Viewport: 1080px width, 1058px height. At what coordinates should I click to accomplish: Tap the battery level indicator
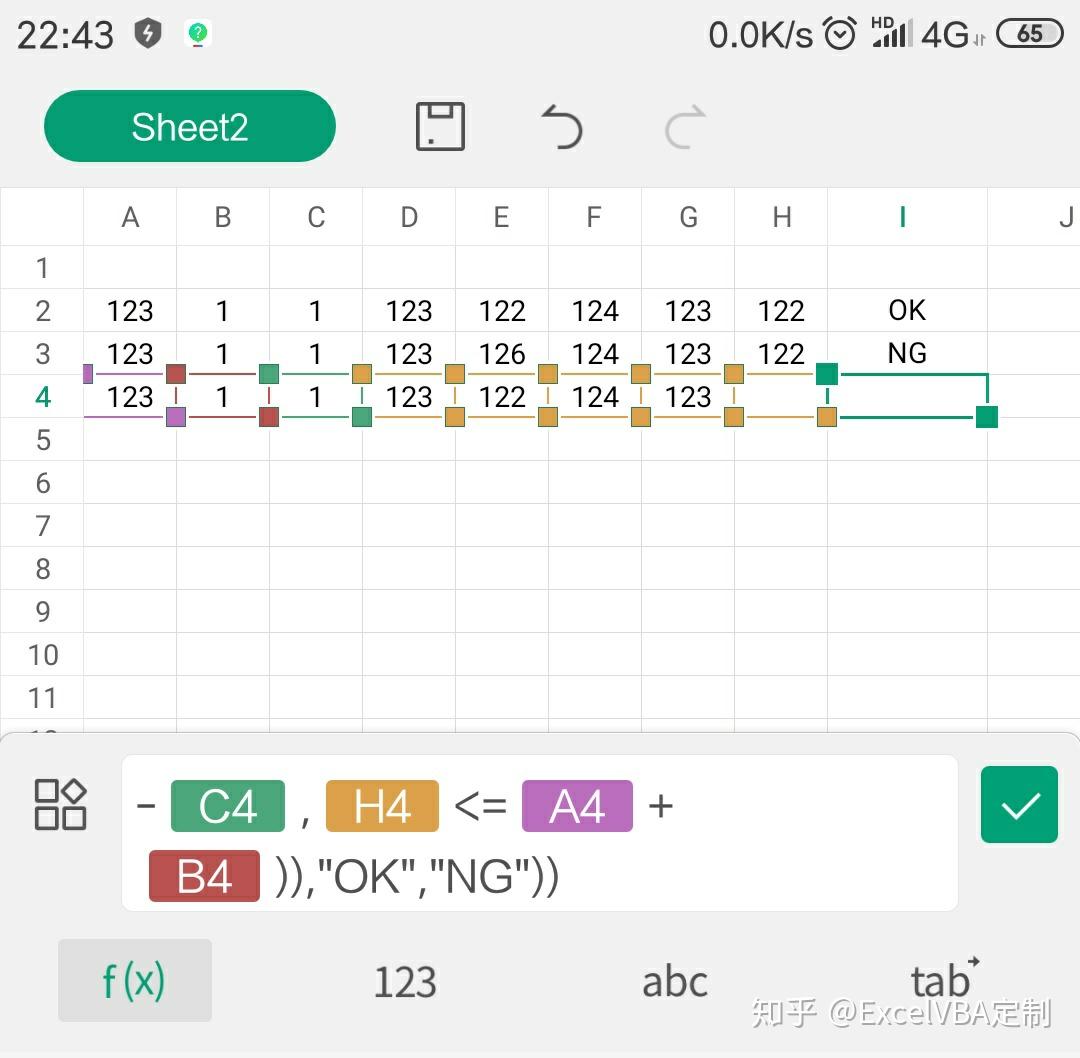(1029, 34)
